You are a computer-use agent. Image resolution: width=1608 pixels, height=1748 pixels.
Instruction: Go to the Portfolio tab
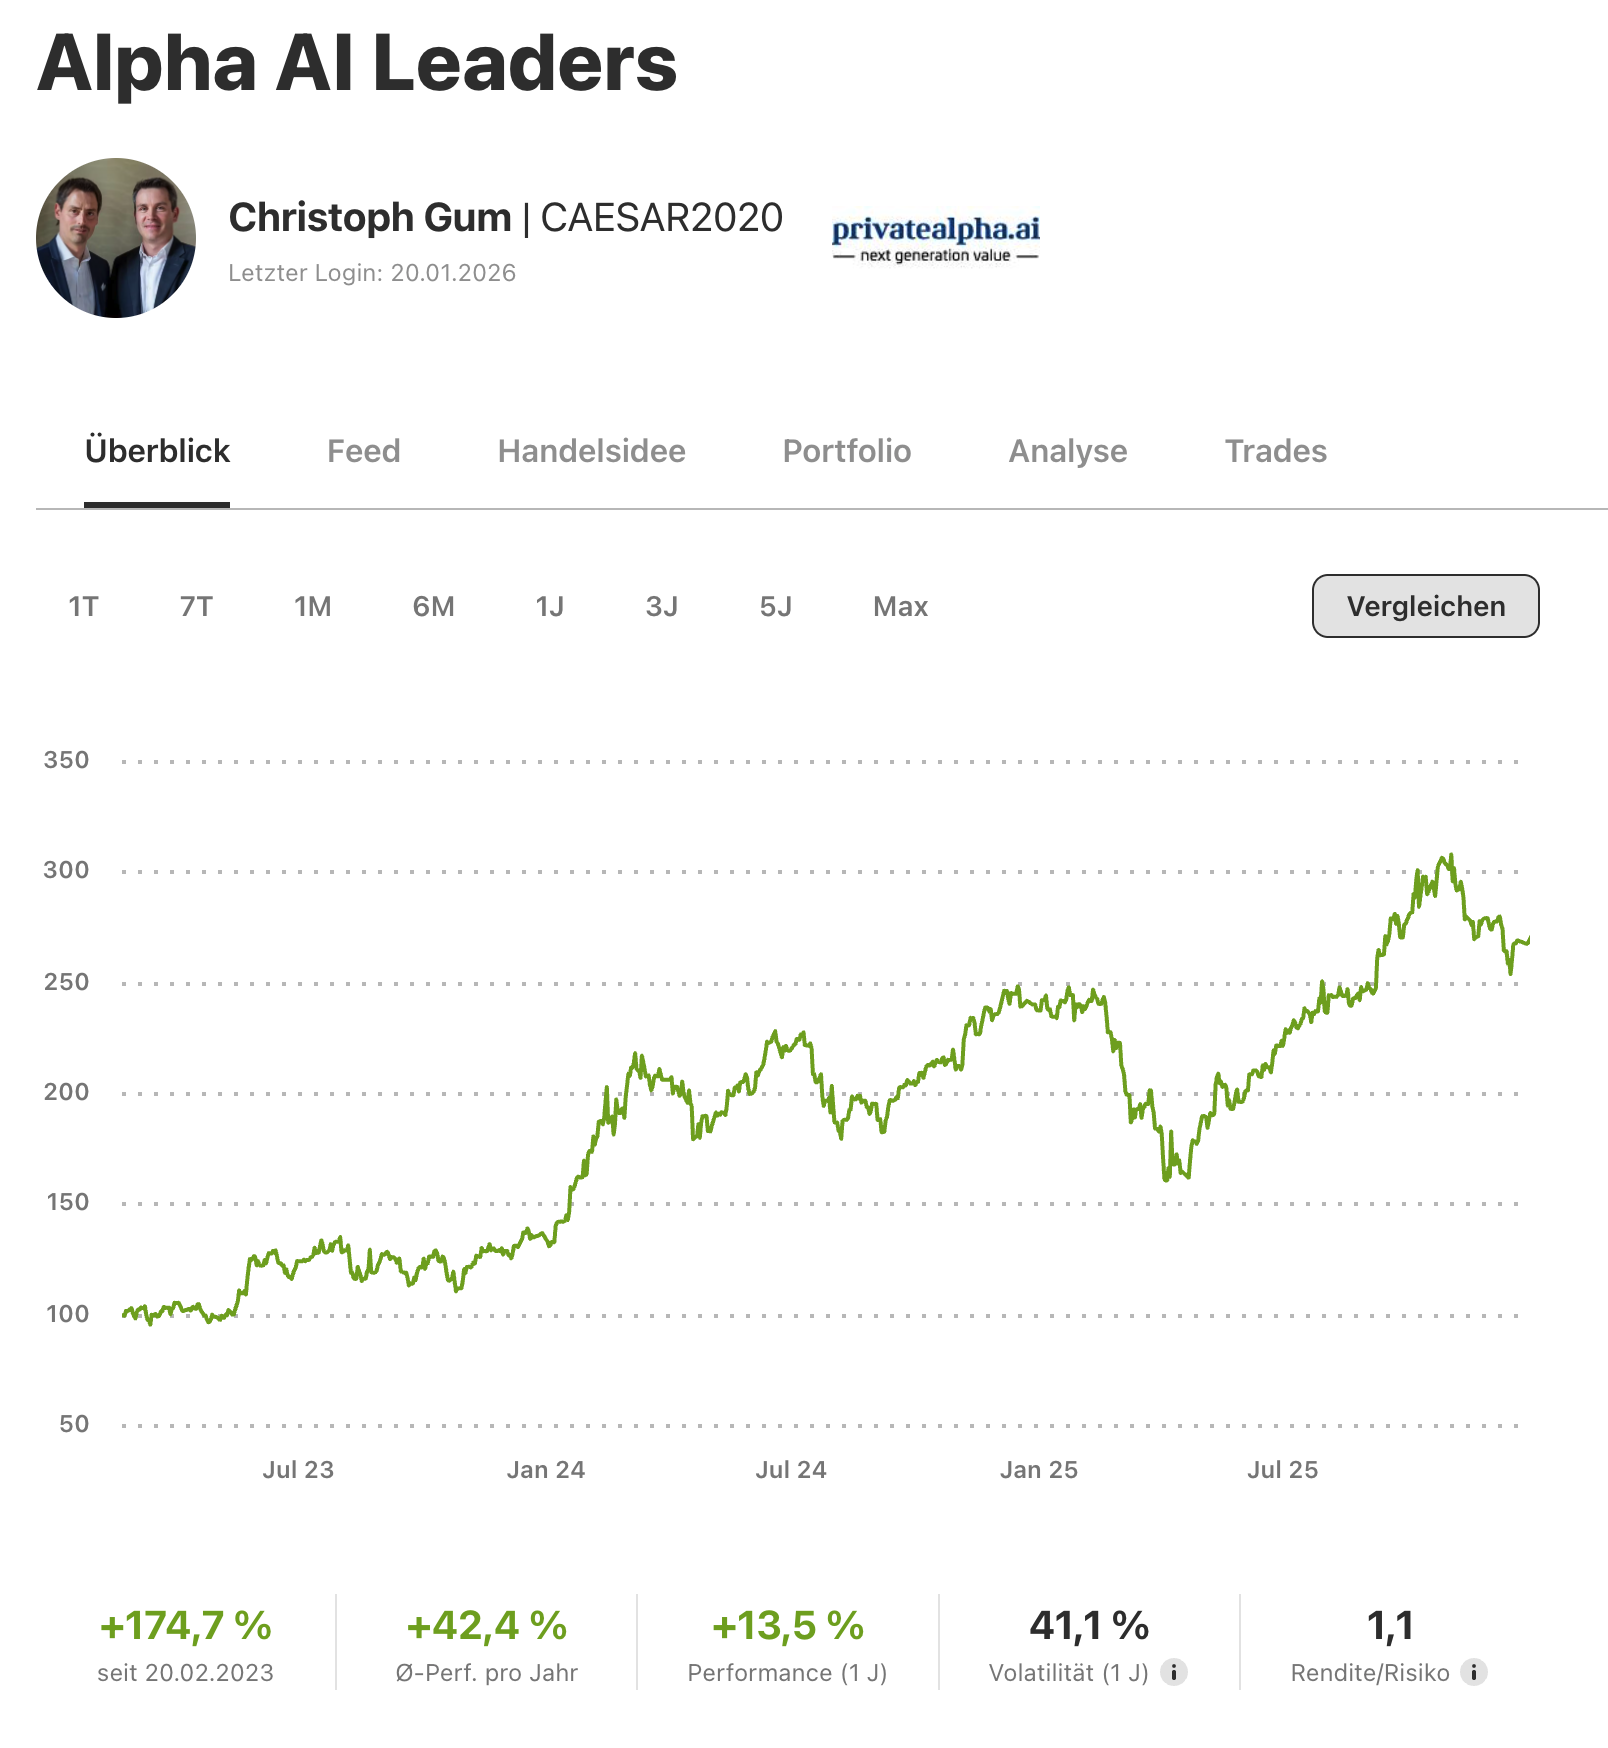846,451
